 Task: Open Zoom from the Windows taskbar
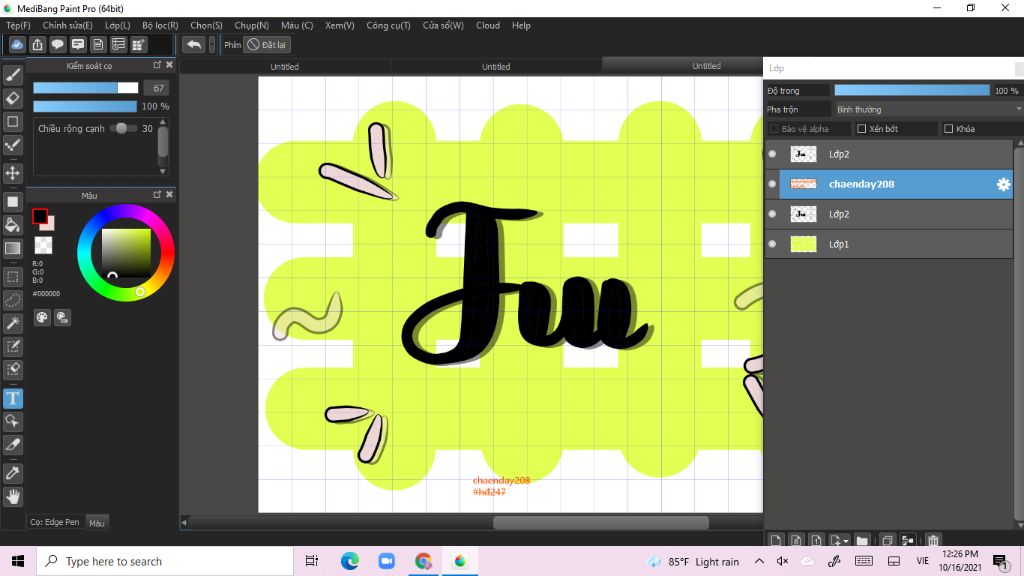click(x=387, y=561)
